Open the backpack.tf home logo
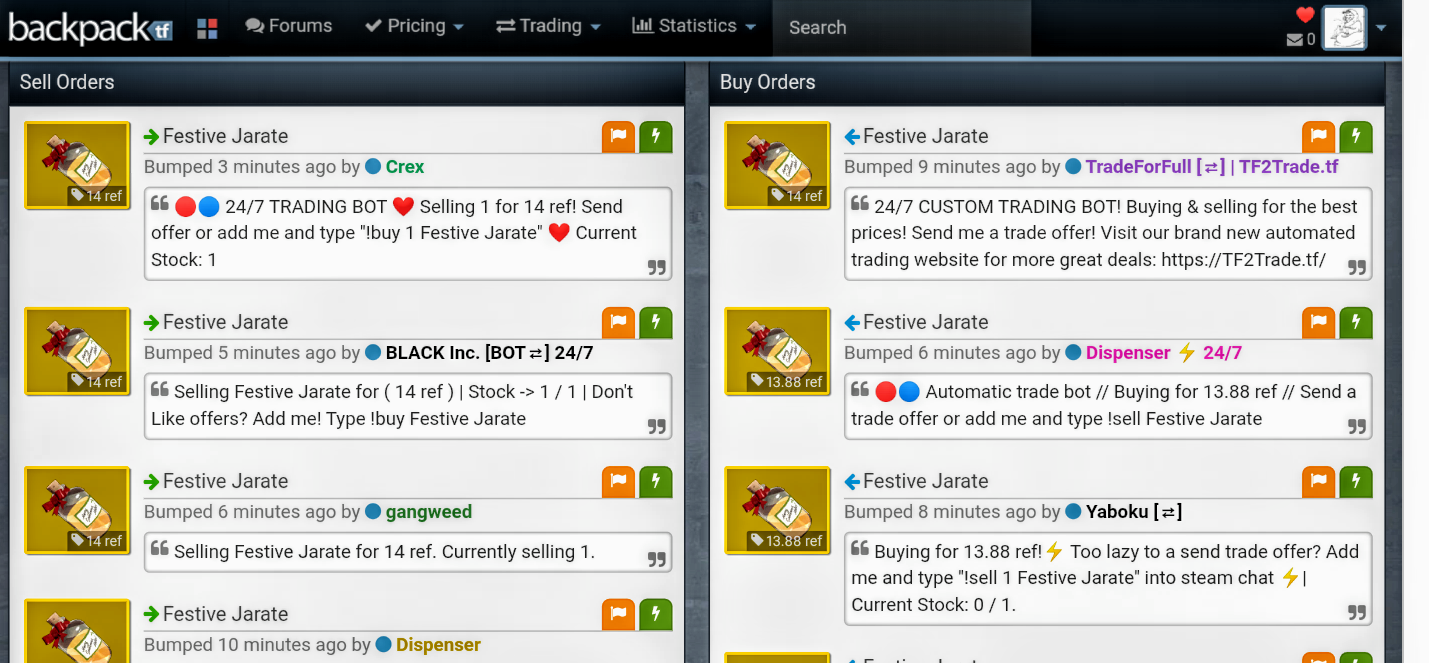 pos(90,27)
